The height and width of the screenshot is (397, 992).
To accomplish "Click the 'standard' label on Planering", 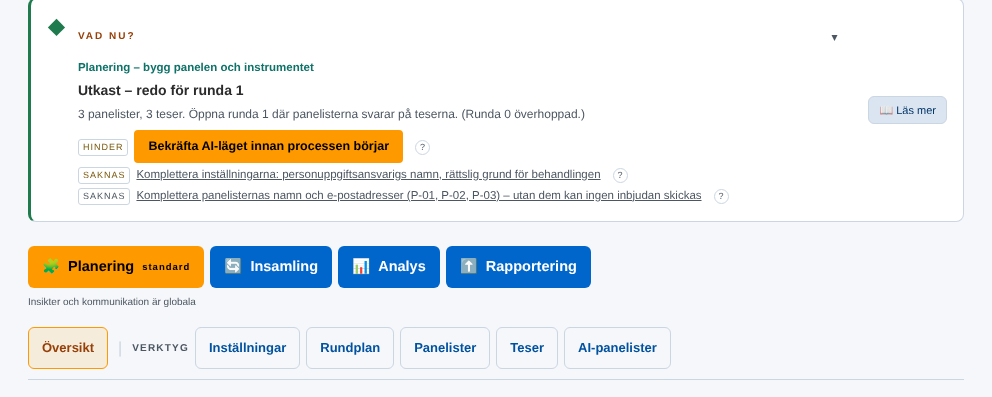I will pyautogui.click(x=166, y=267).
